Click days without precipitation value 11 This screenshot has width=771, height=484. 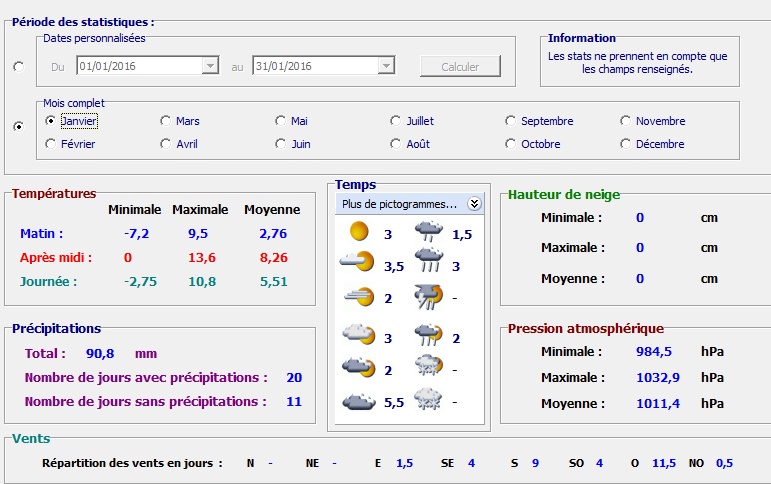click(x=294, y=402)
